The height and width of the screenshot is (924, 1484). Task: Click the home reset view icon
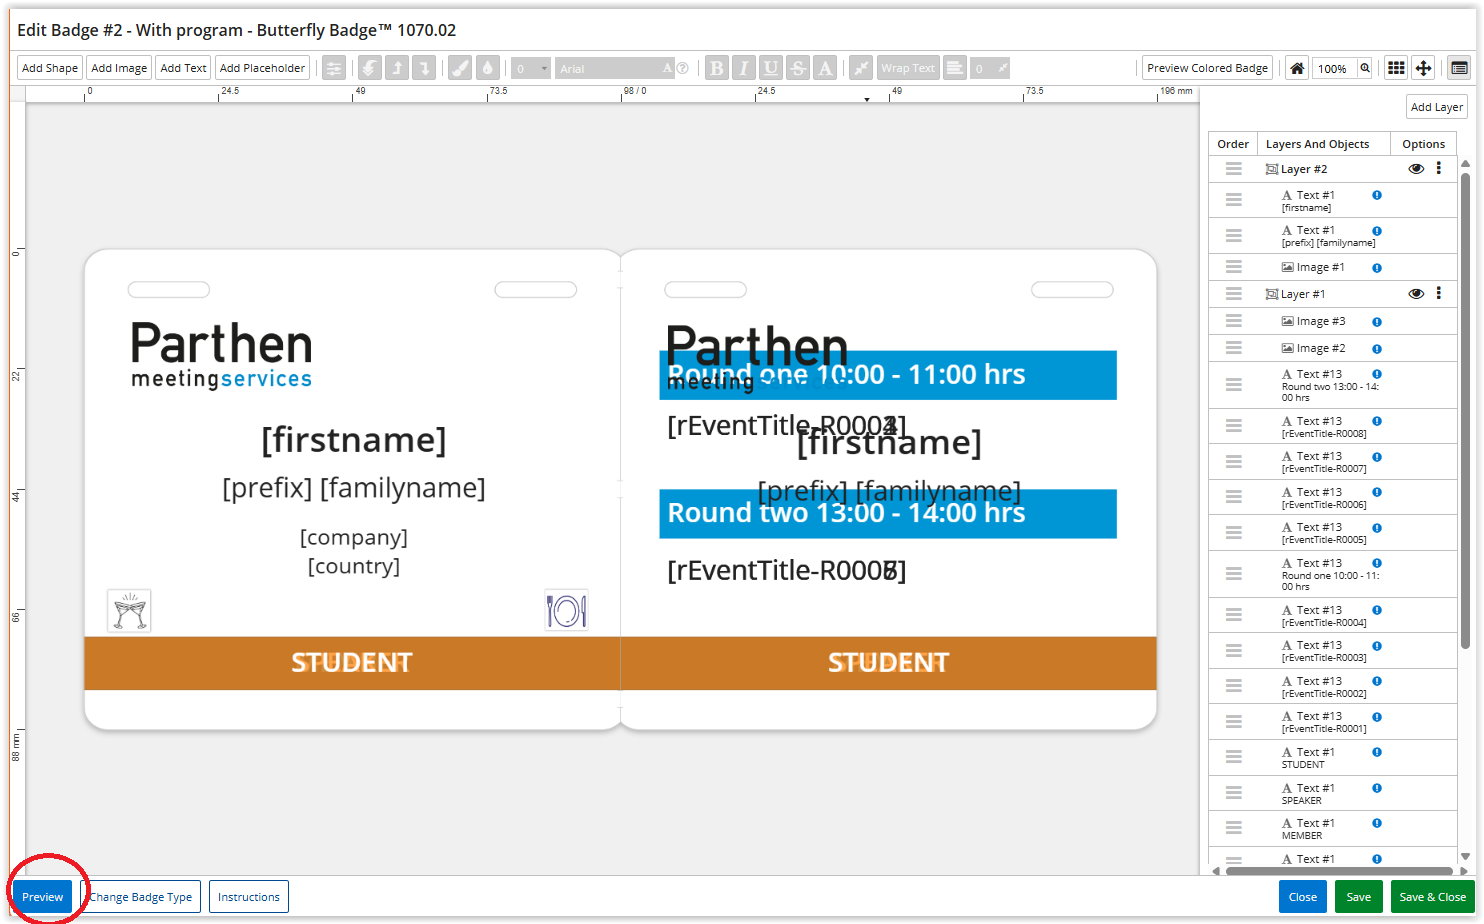point(1296,68)
